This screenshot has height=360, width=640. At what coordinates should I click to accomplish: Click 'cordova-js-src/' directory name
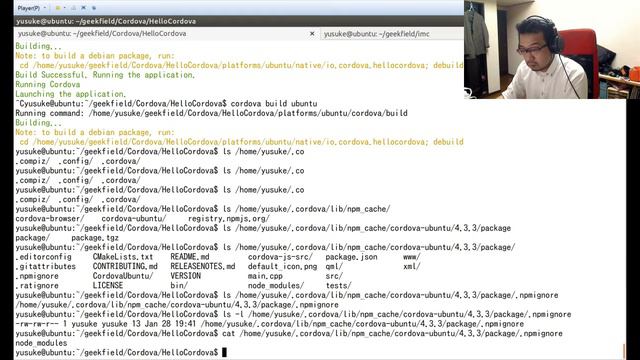tap(280, 257)
